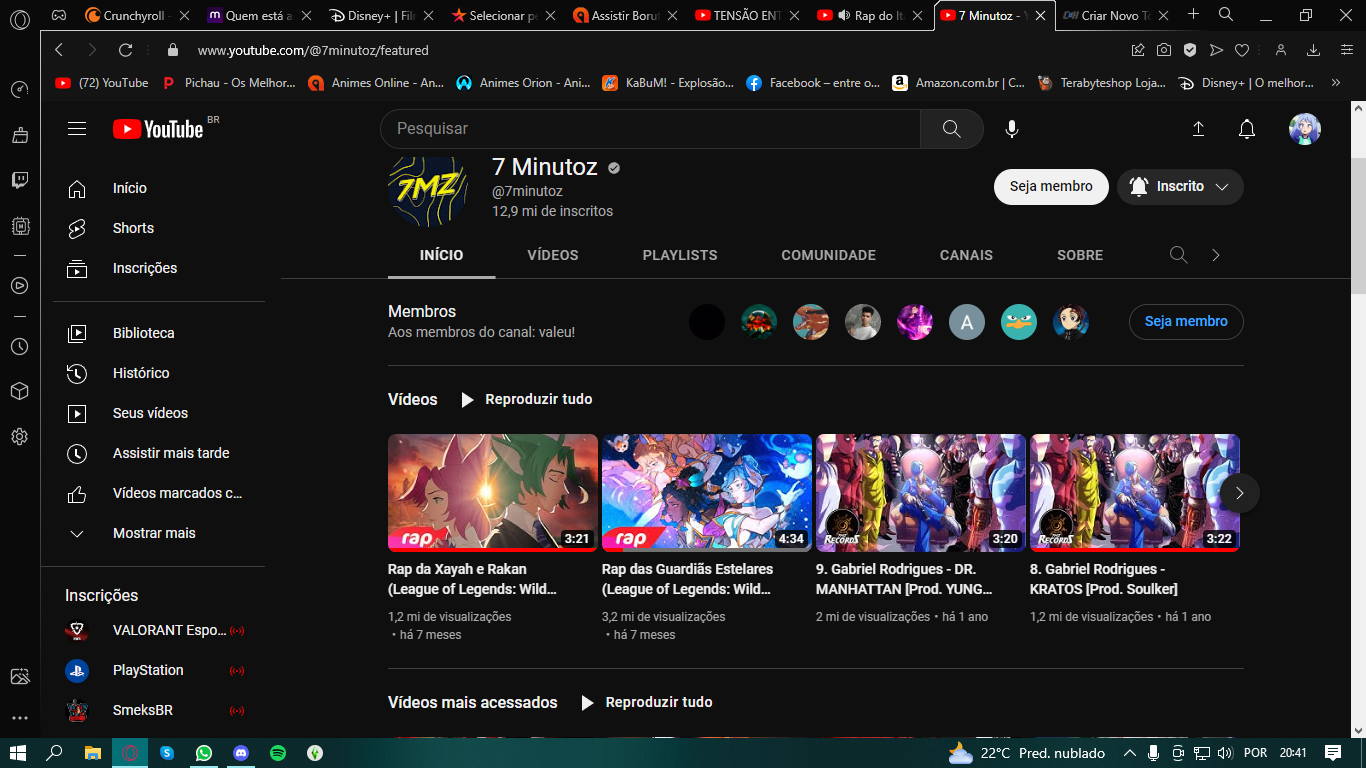Open WhatsApp from Windows taskbar

(204, 753)
